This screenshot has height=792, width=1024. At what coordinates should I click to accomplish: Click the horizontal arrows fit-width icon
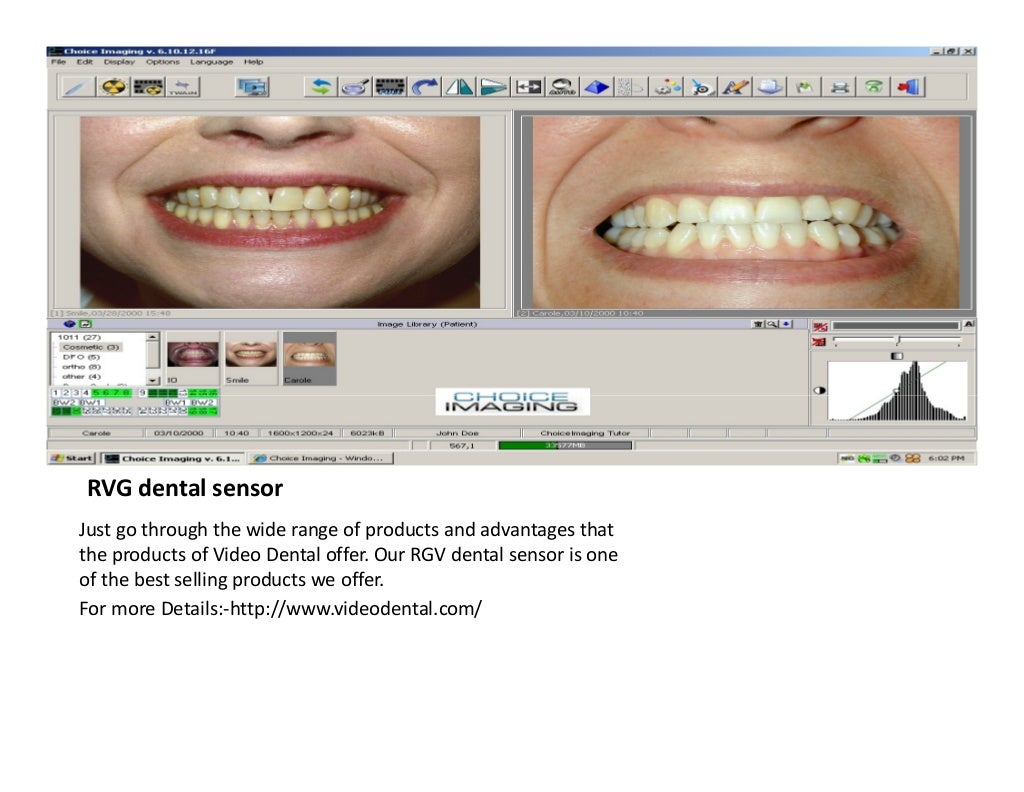point(528,87)
